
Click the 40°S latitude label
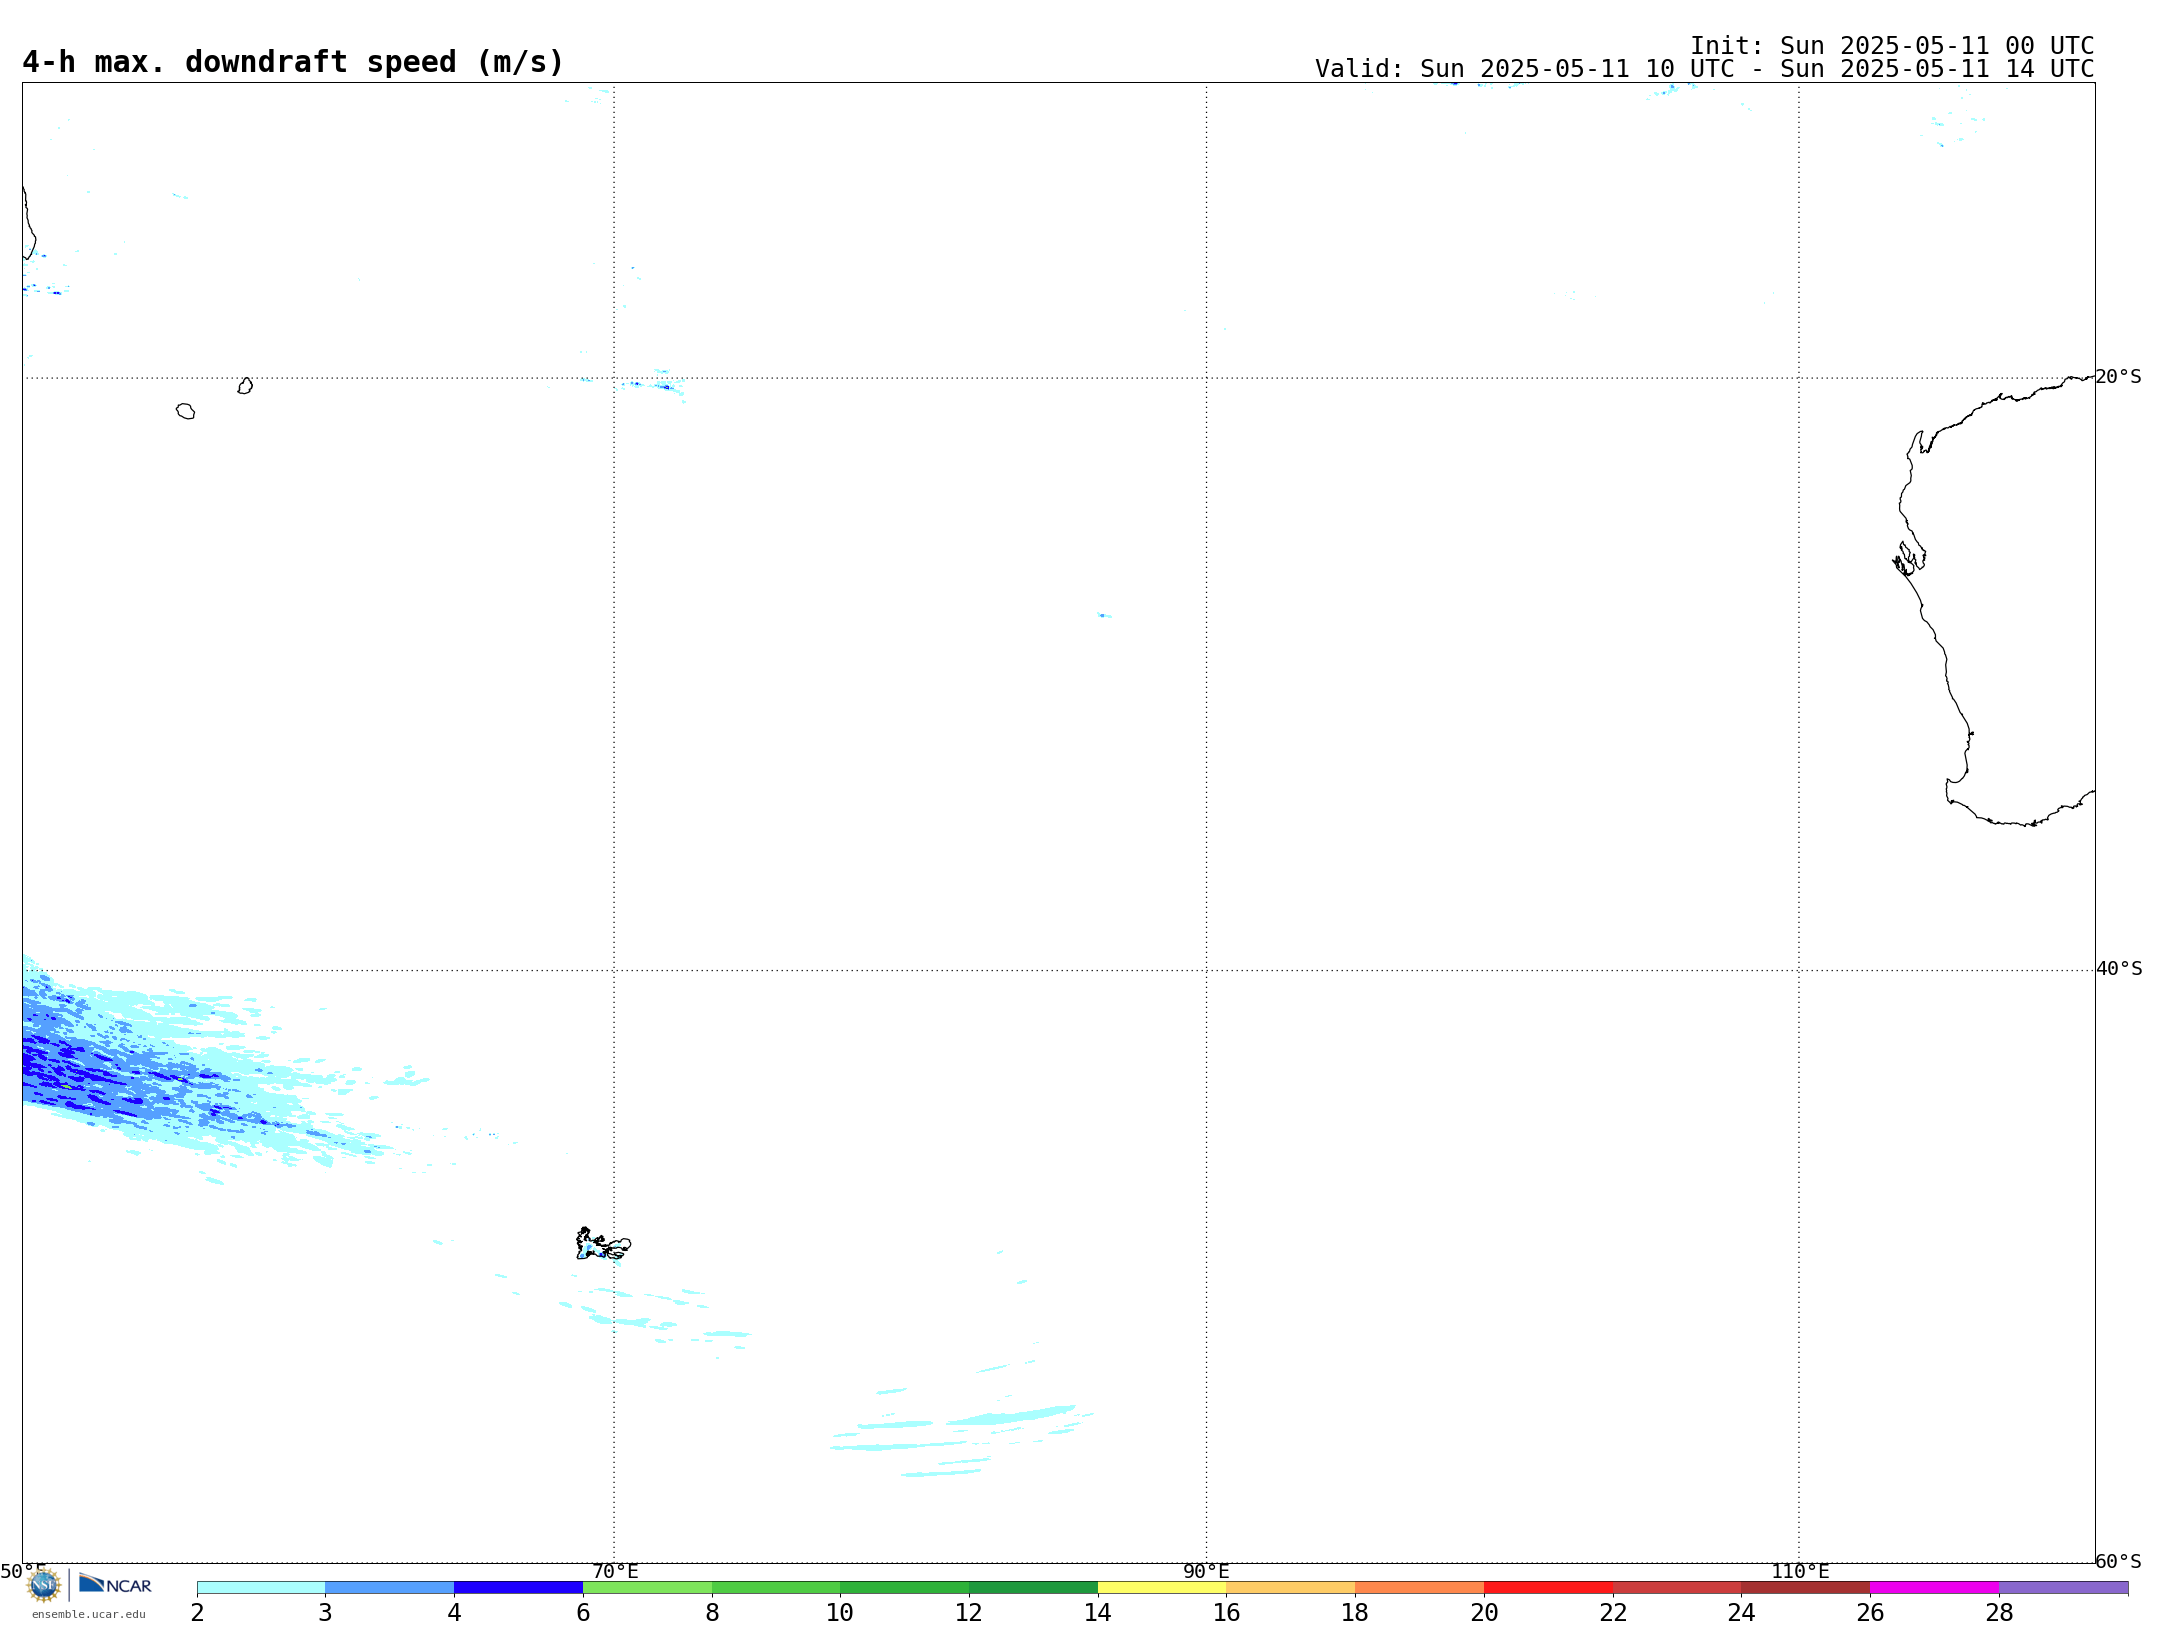click(x=2118, y=969)
